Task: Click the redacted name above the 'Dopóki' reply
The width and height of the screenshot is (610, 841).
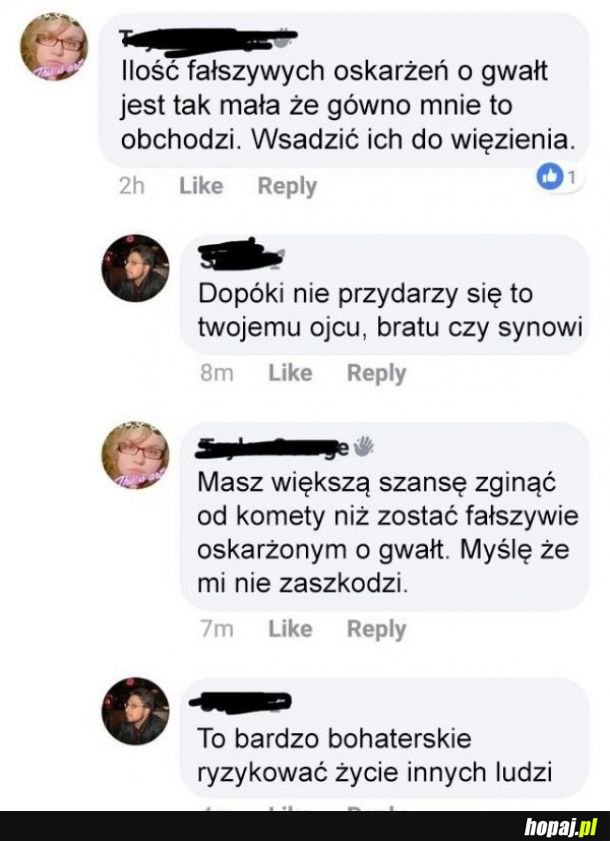Action: tap(240, 254)
